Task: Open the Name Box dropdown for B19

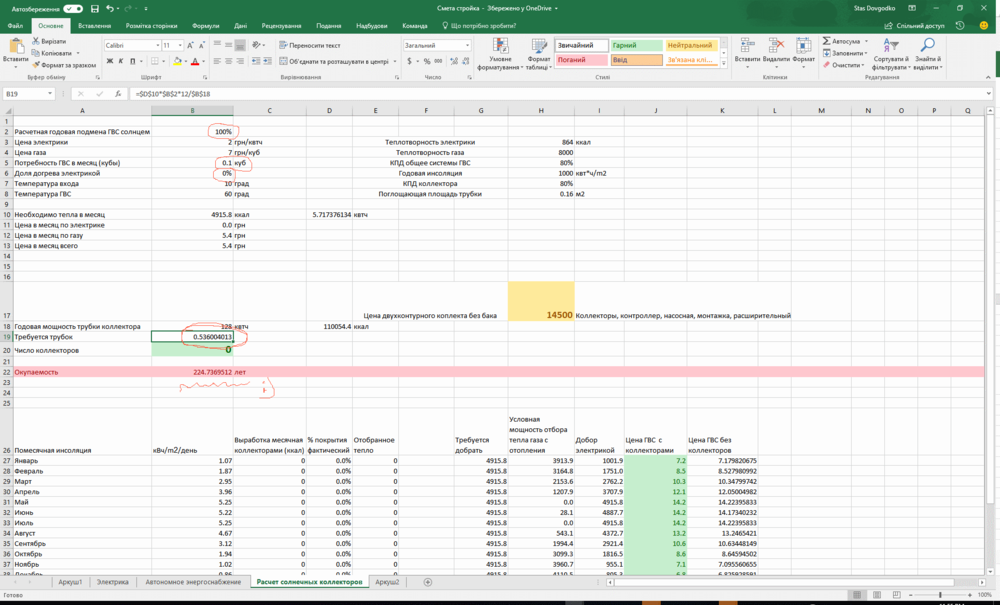Action: coord(51,93)
